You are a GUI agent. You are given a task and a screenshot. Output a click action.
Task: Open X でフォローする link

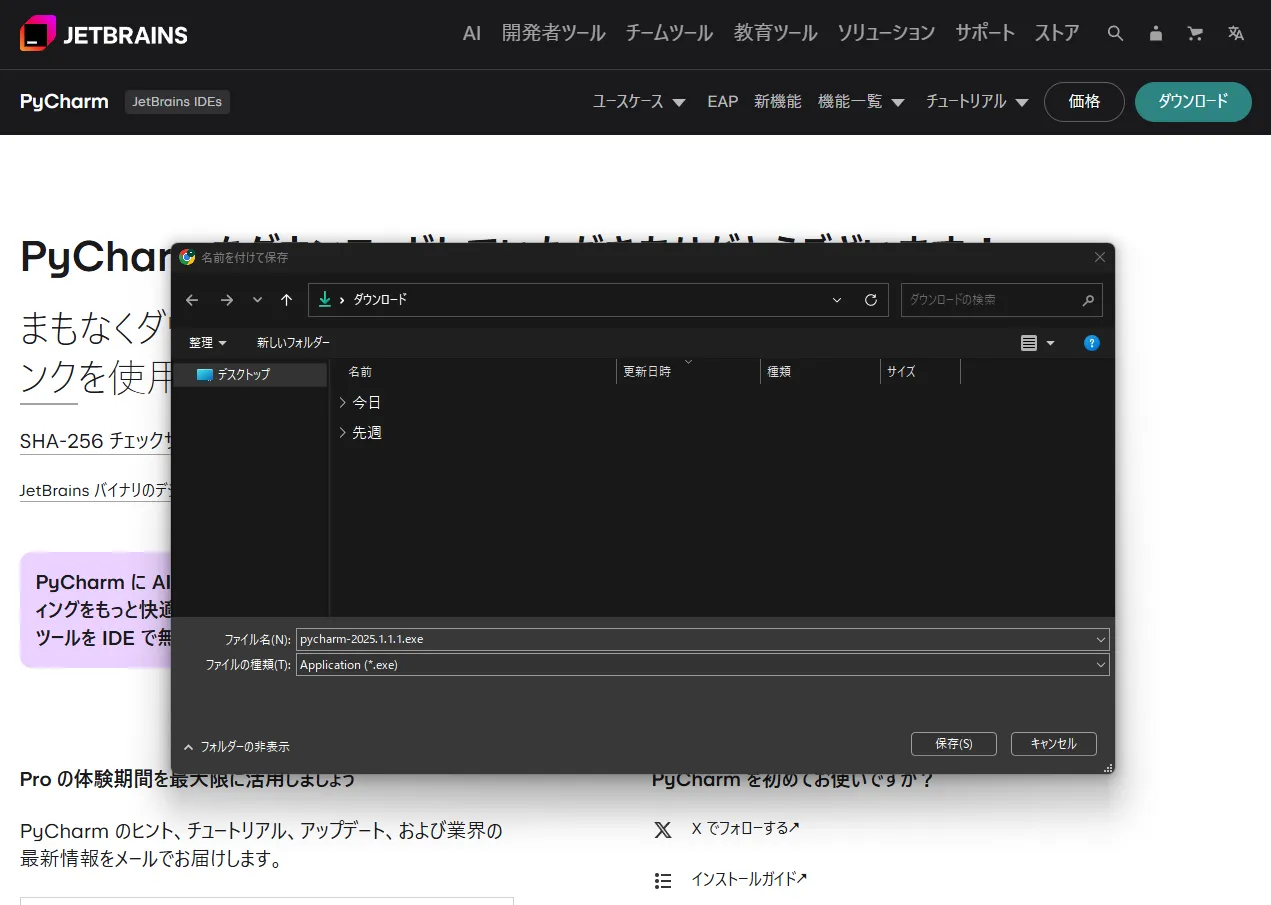745,828
